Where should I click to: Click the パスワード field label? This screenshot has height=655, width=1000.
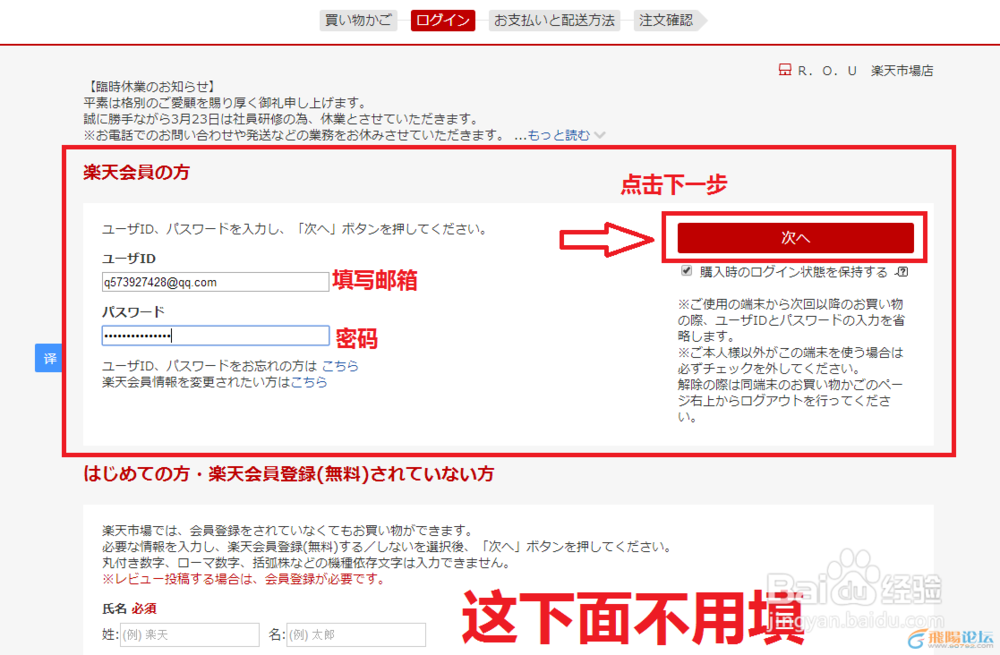click(x=133, y=312)
